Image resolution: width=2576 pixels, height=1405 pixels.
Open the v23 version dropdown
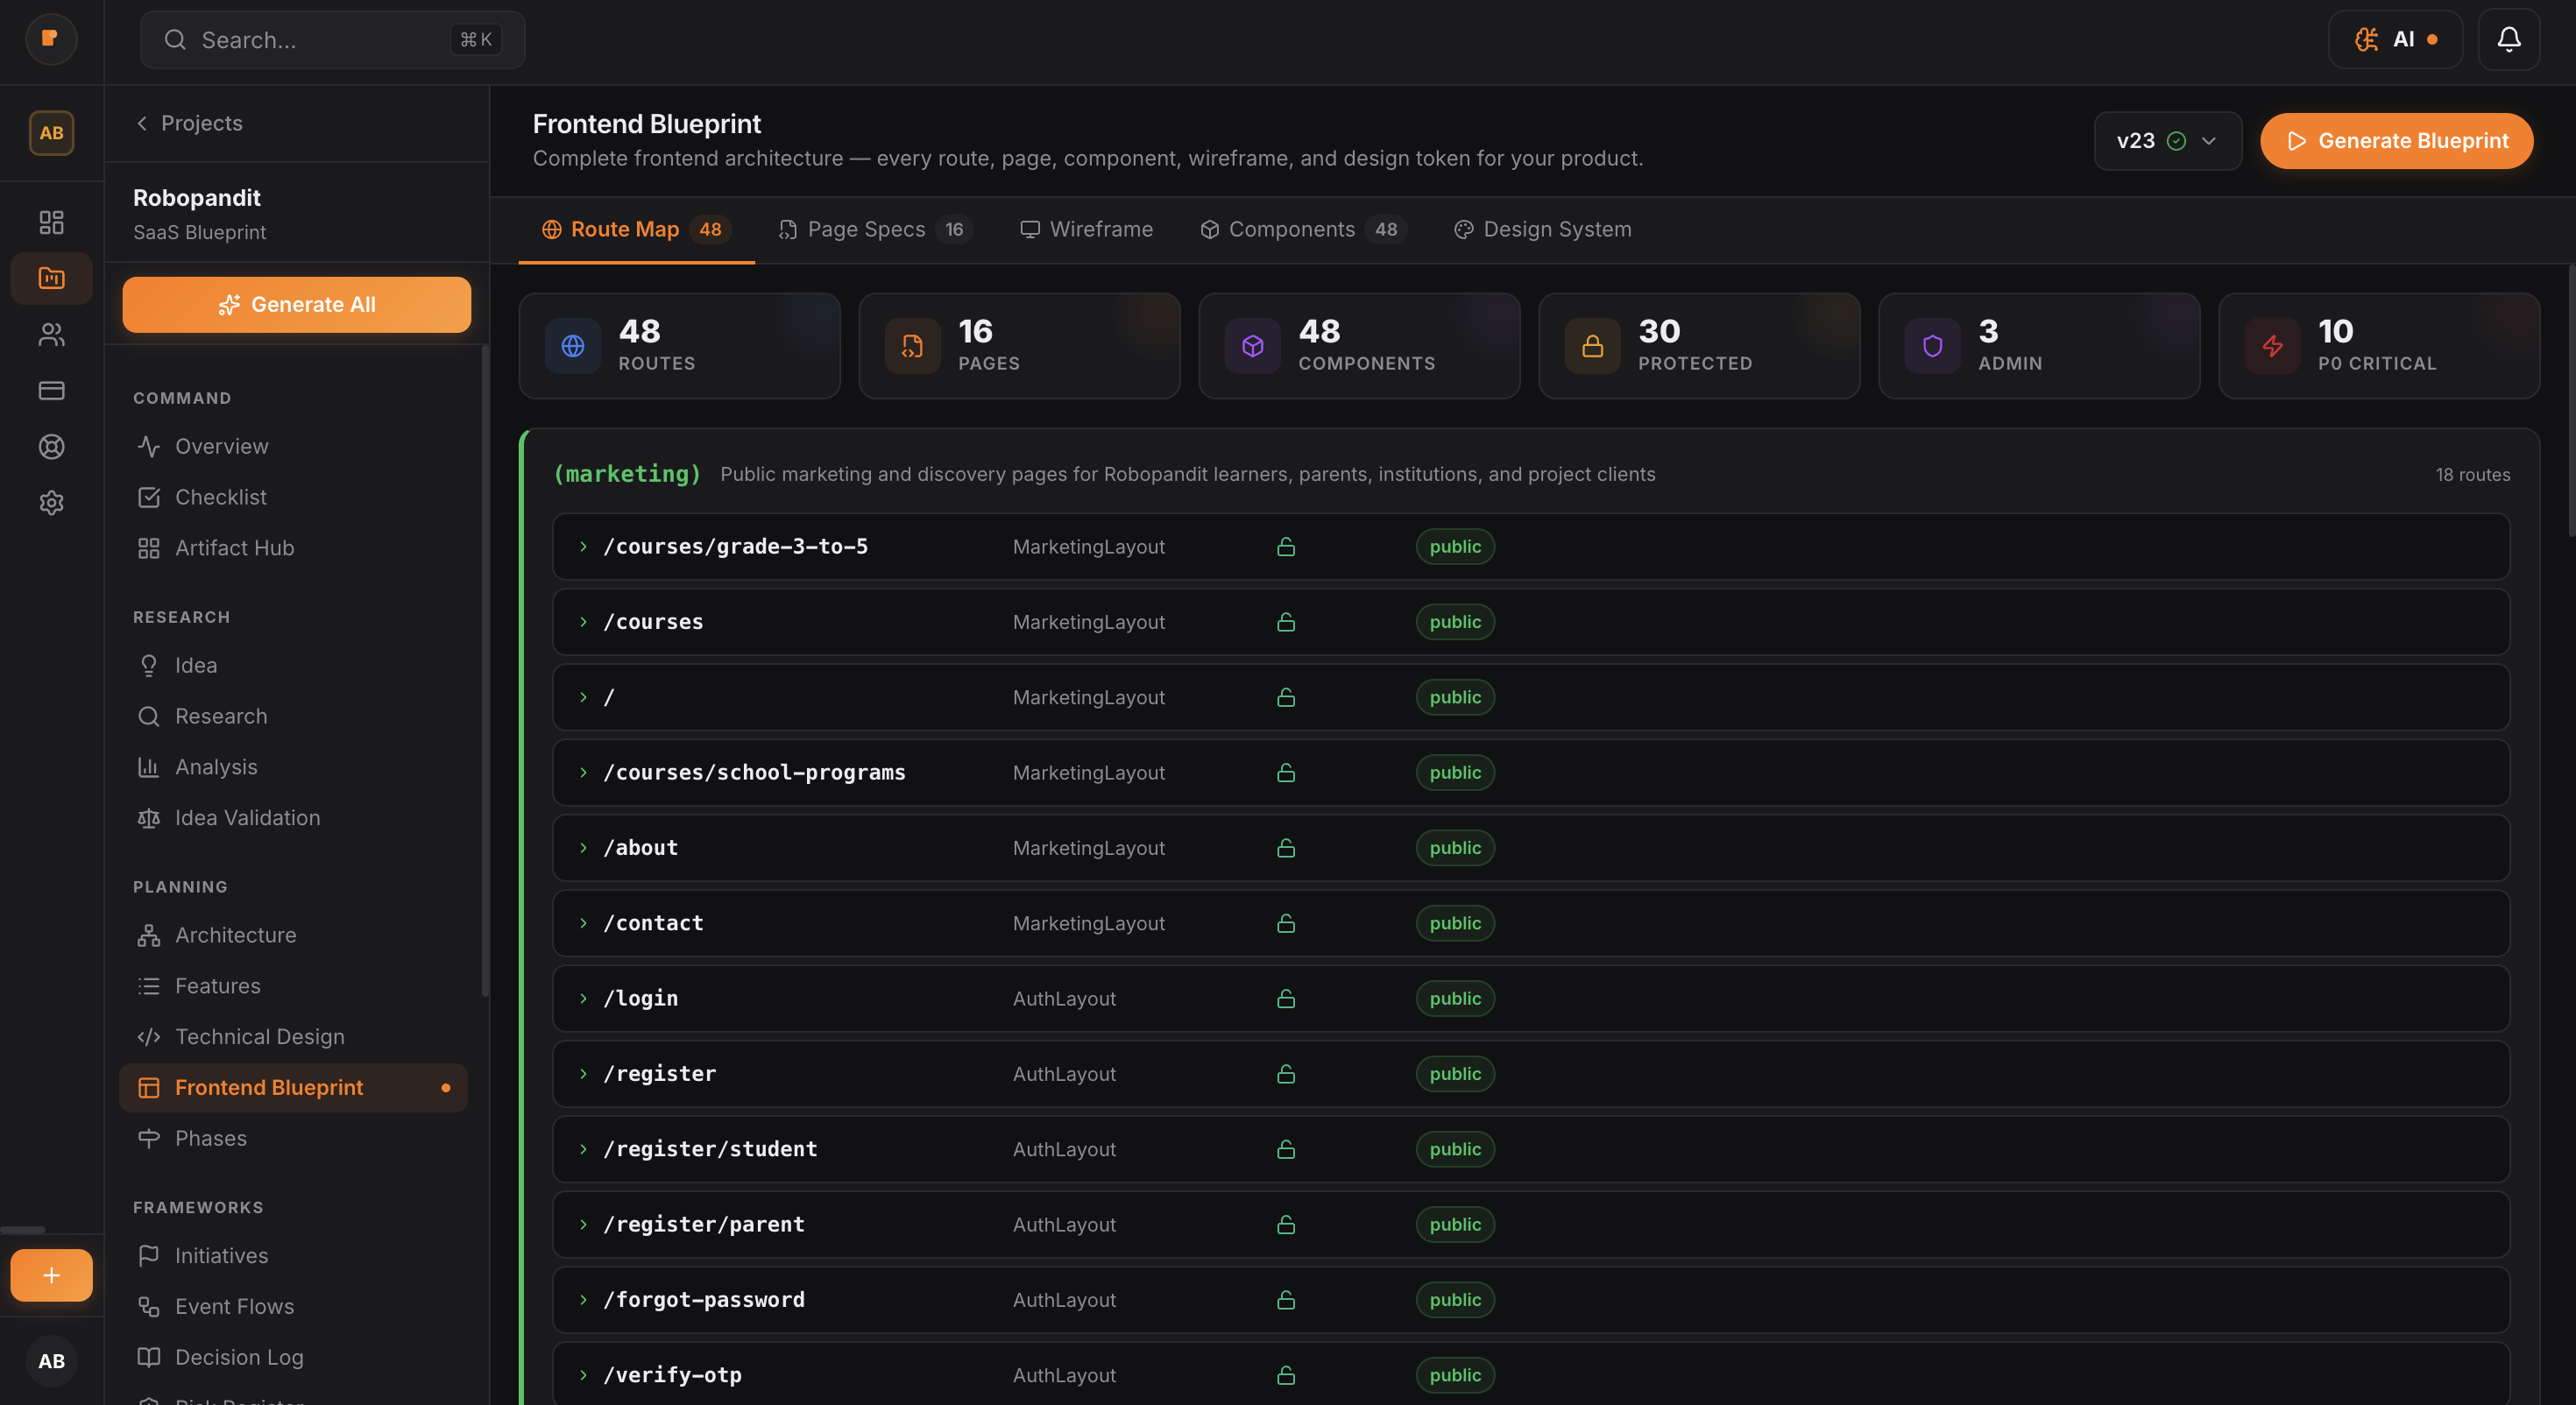click(2167, 140)
